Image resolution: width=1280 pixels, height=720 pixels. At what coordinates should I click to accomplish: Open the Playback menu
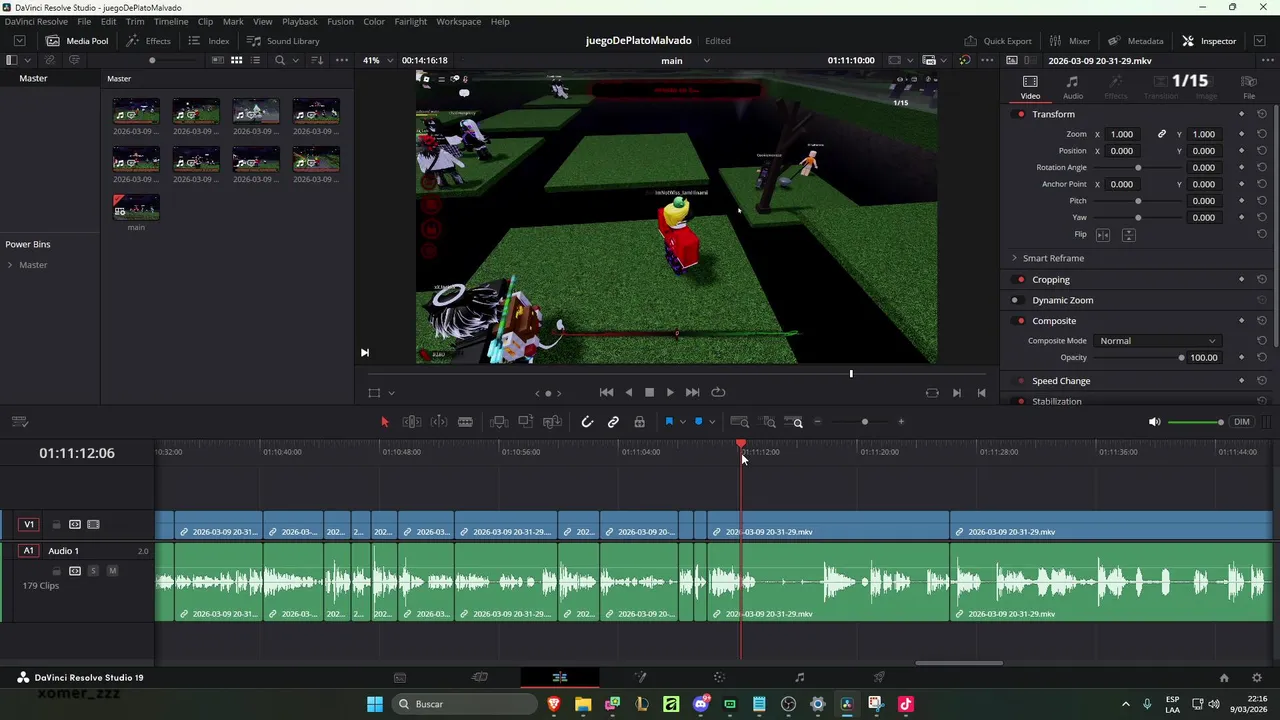299,21
